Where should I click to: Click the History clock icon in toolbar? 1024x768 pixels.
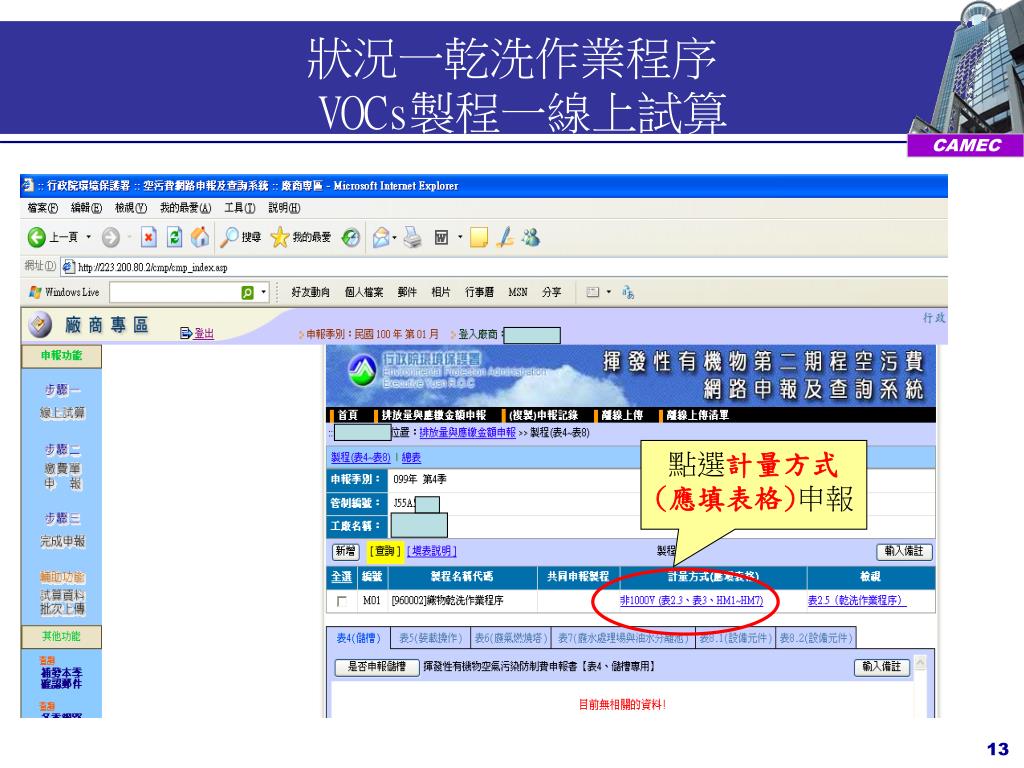click(351, 237)
